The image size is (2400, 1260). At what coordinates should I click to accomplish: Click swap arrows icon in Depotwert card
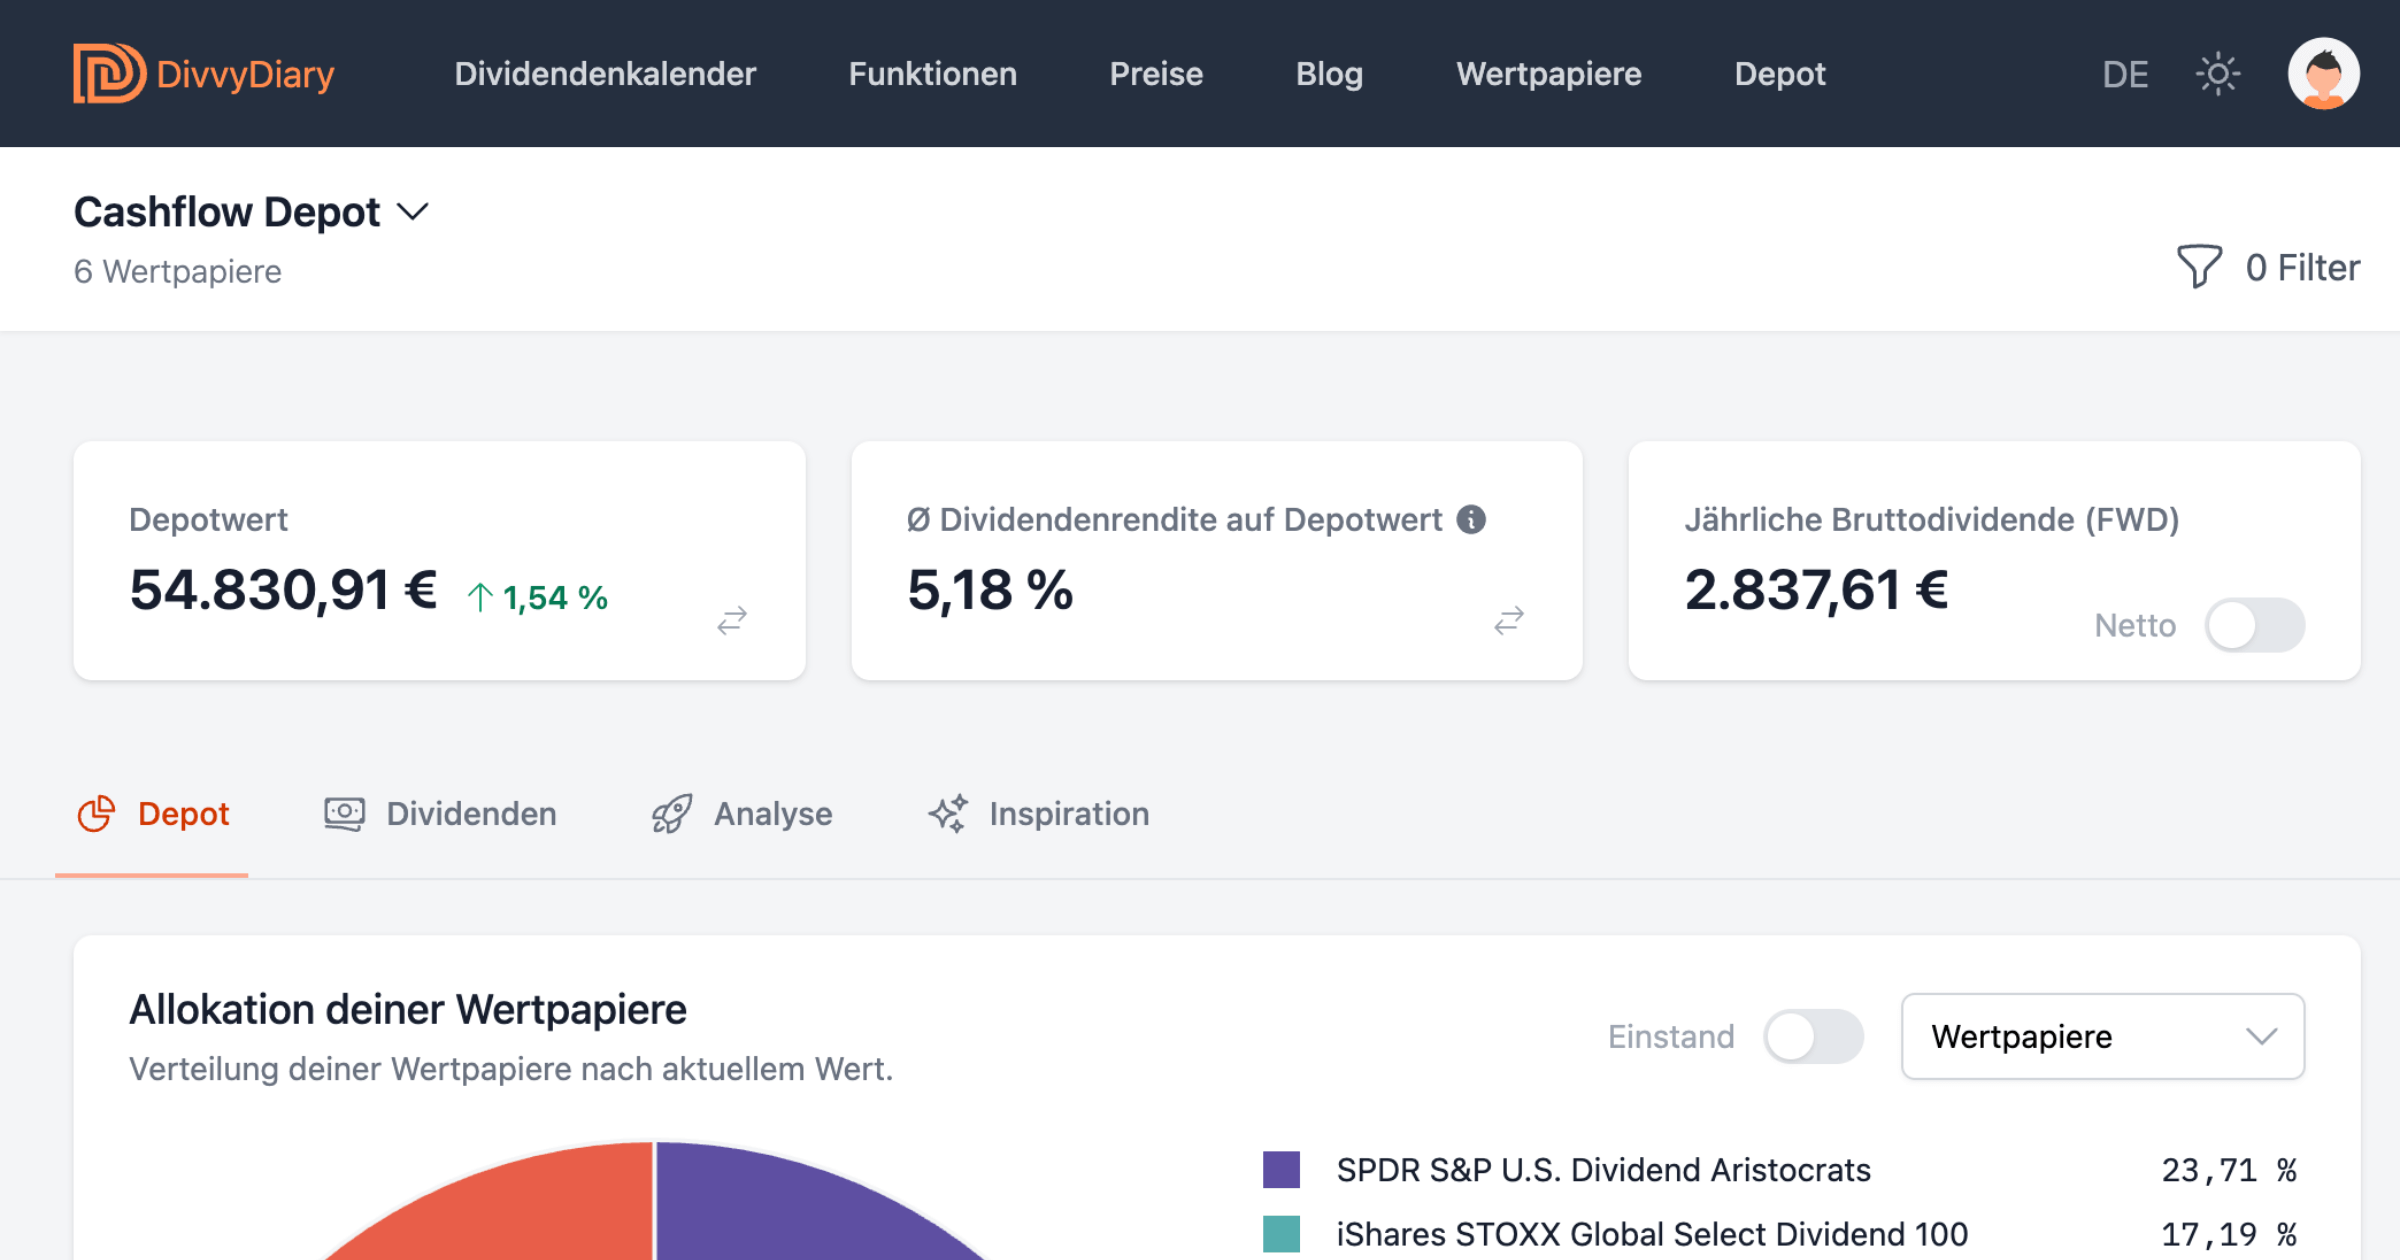click(732, 620)
